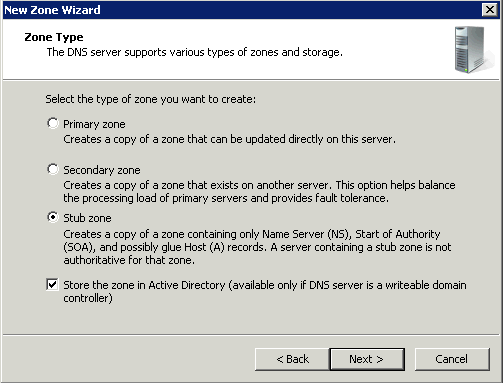Uncheck the Store the zone in Active Directory checkbox
504x383 pixels.
pyautogui.click(x=52, y=285)
